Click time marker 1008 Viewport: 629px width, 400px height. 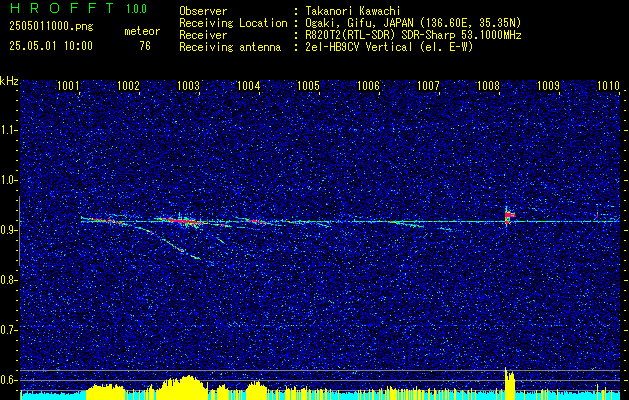pos(488,85)
